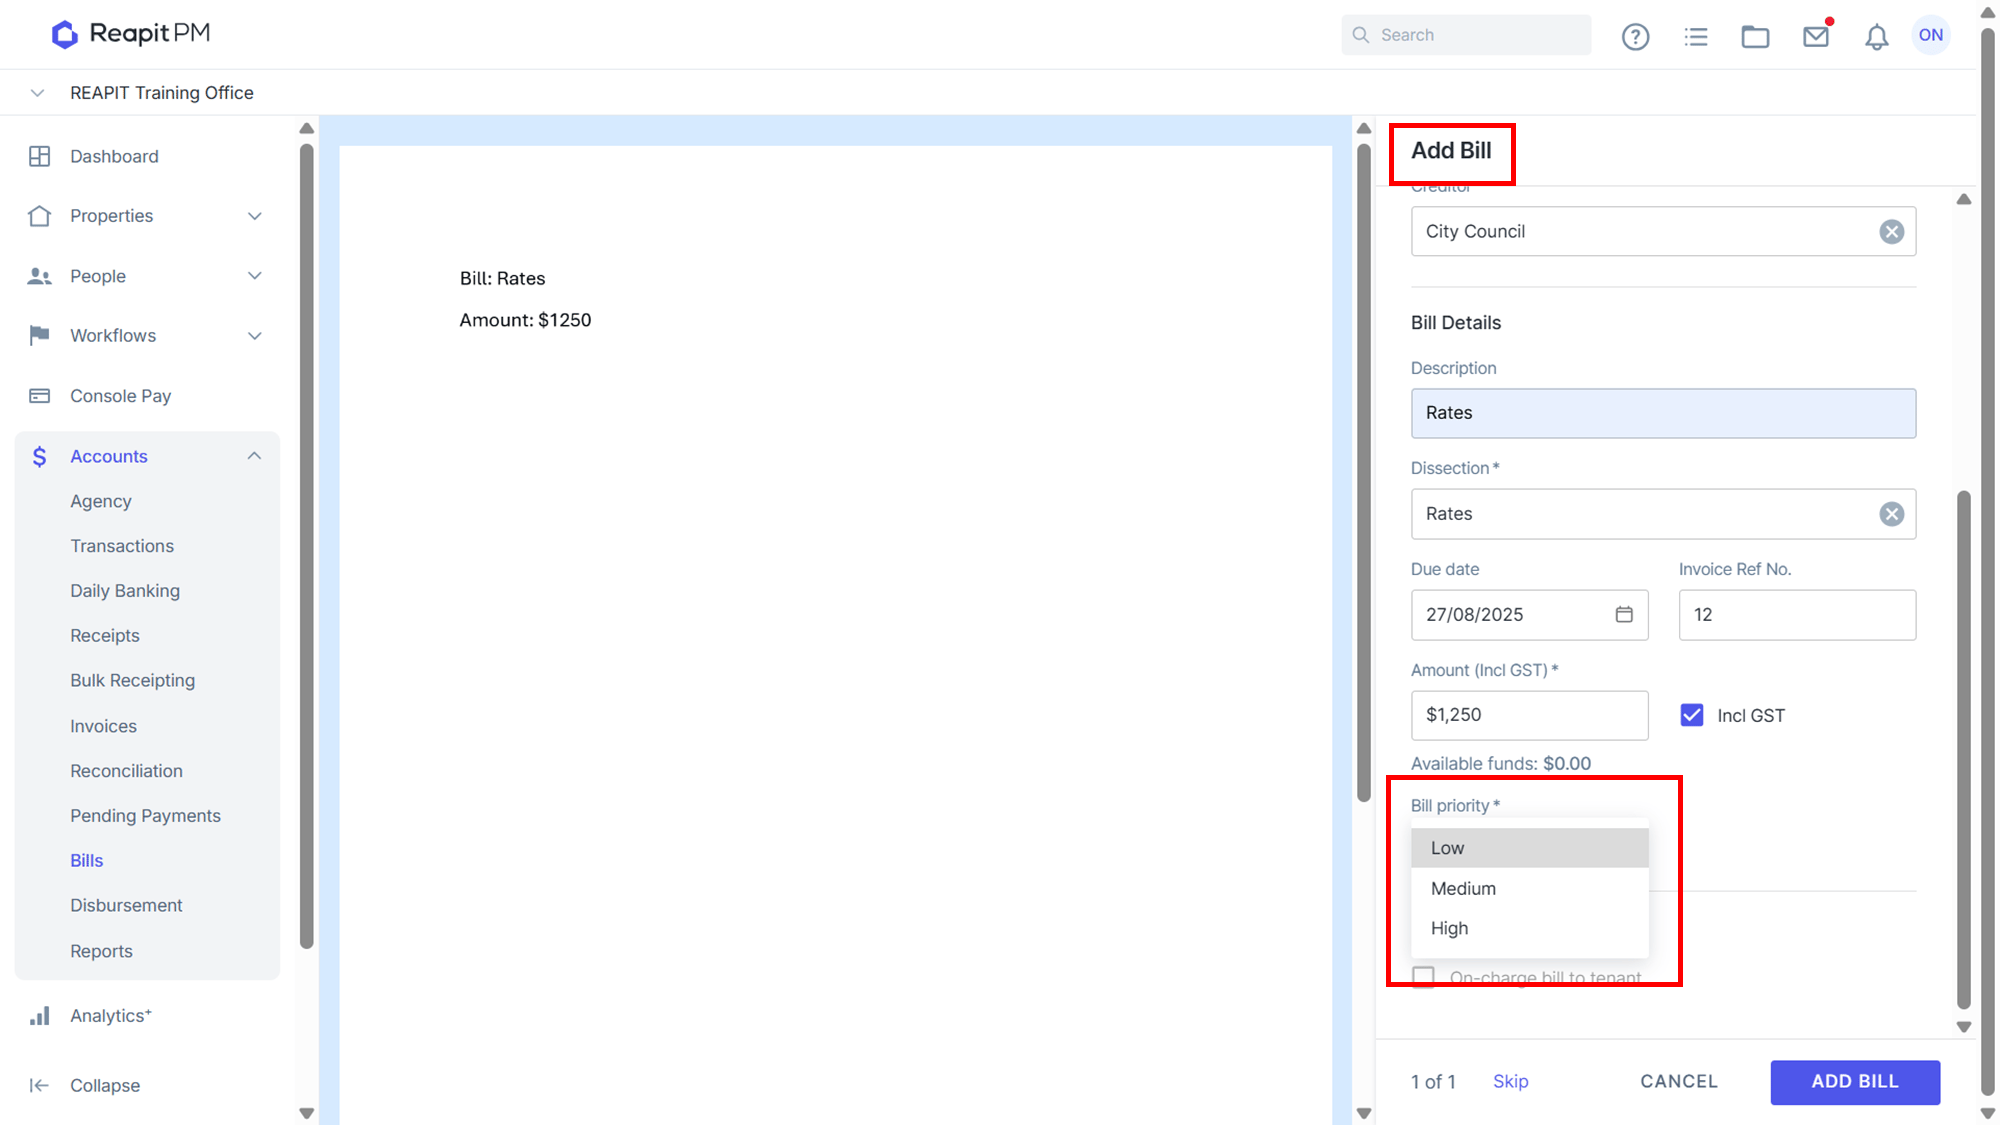The width and height of the screenshot is (2000, 1125).
Task: Clear the Rates dissection field
Action: [x=1891, y=514]
